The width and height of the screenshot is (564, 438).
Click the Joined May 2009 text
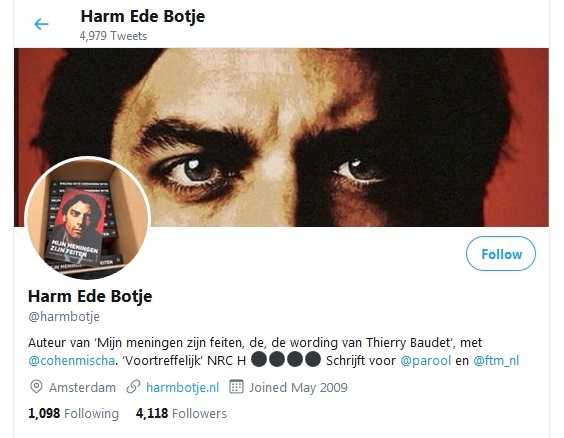click(x=299, y=388)
